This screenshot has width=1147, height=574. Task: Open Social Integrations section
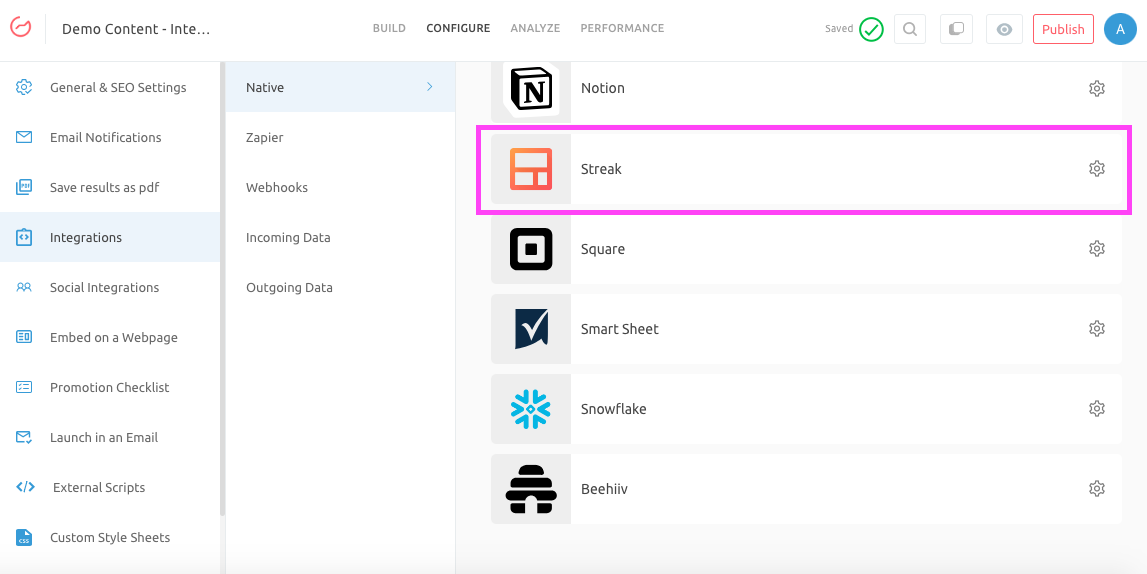pyautogui.click(x=110, y=287)
